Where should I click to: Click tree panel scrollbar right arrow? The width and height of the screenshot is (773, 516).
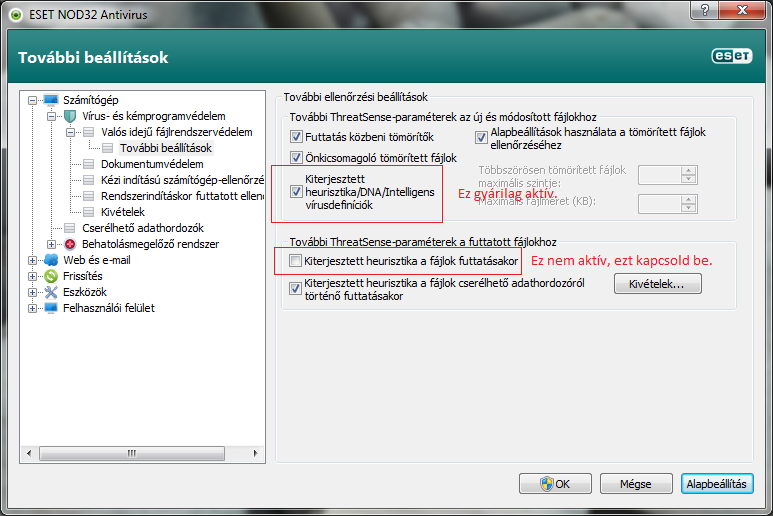coord(255,453)
